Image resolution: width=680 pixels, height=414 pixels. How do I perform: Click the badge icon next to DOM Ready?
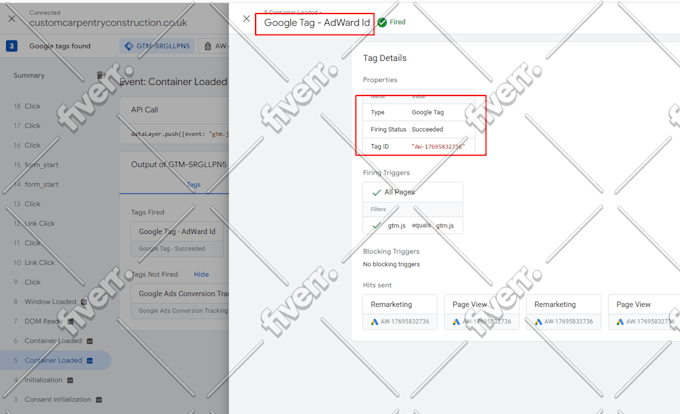(70, 321)
